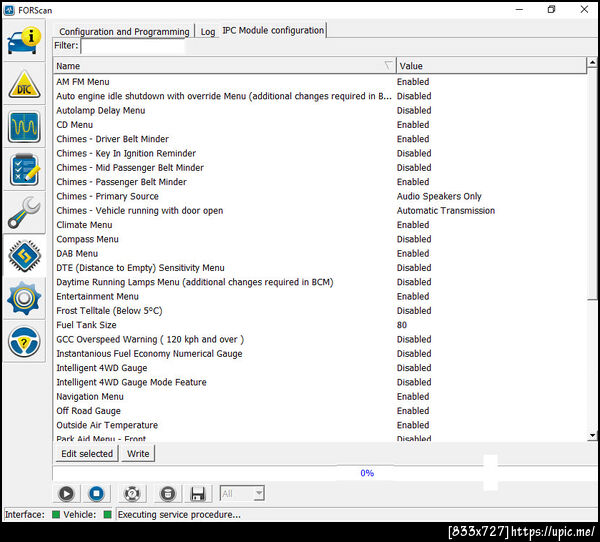The image size is (600, 542).
Task: Select 'Chimes - Key In Ignition Reminder' row
Action: pos(320,153)
